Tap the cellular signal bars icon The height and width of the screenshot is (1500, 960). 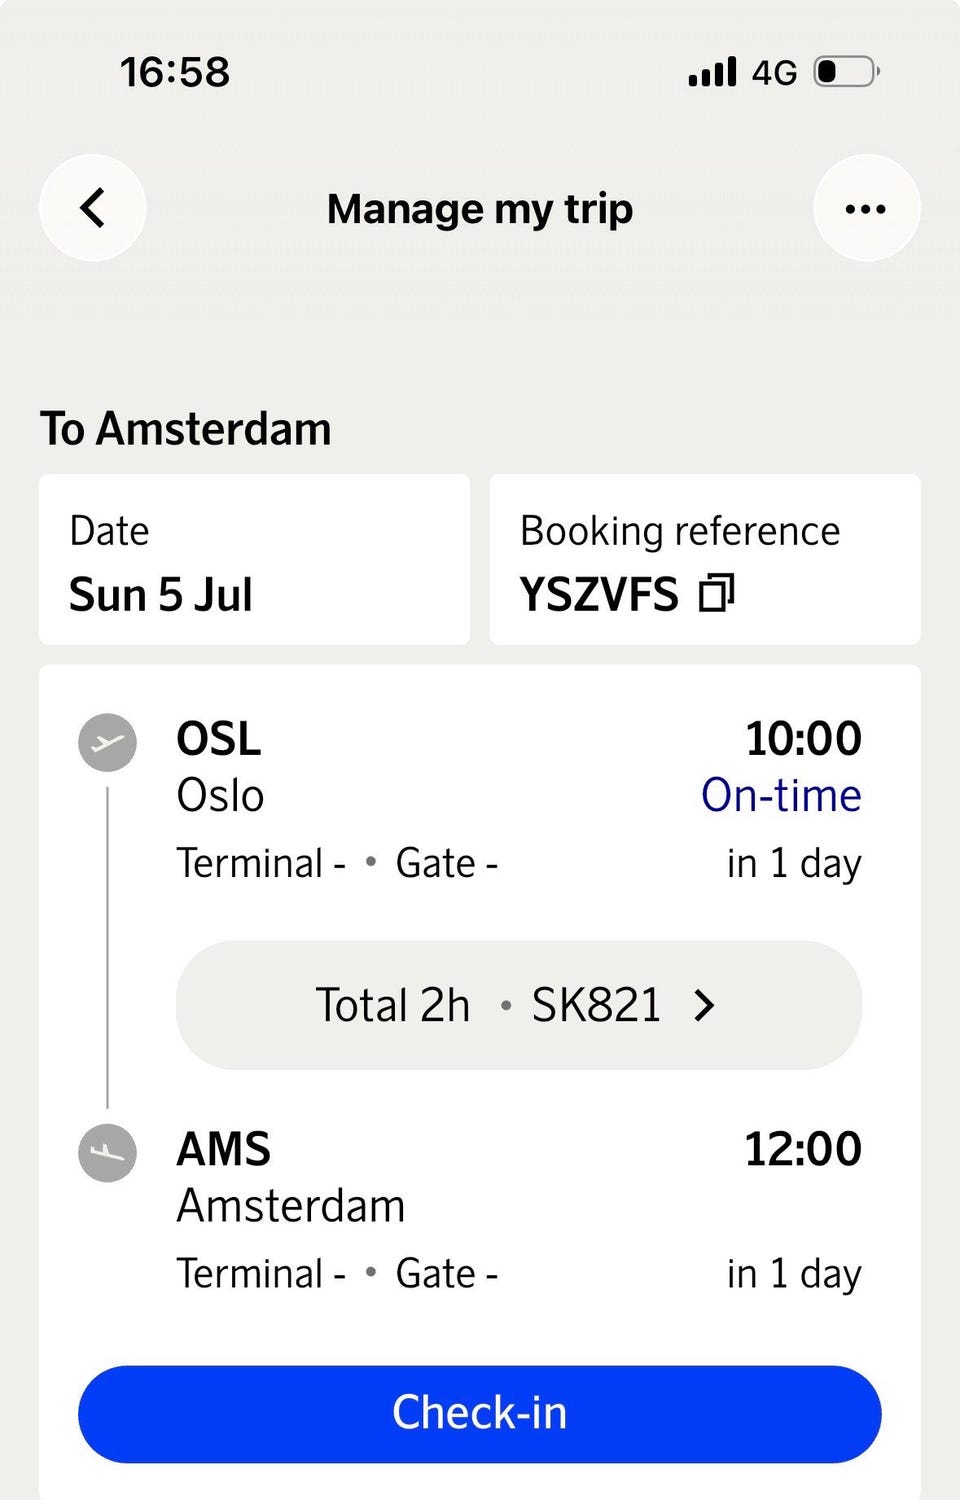(712, 72)
